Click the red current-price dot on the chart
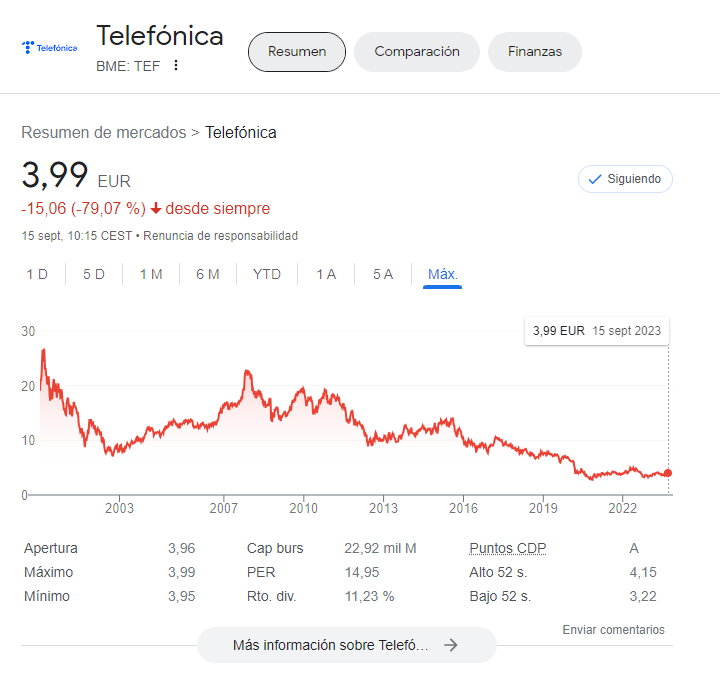This screenshot has width=720, height=697. tap(668, 473)
